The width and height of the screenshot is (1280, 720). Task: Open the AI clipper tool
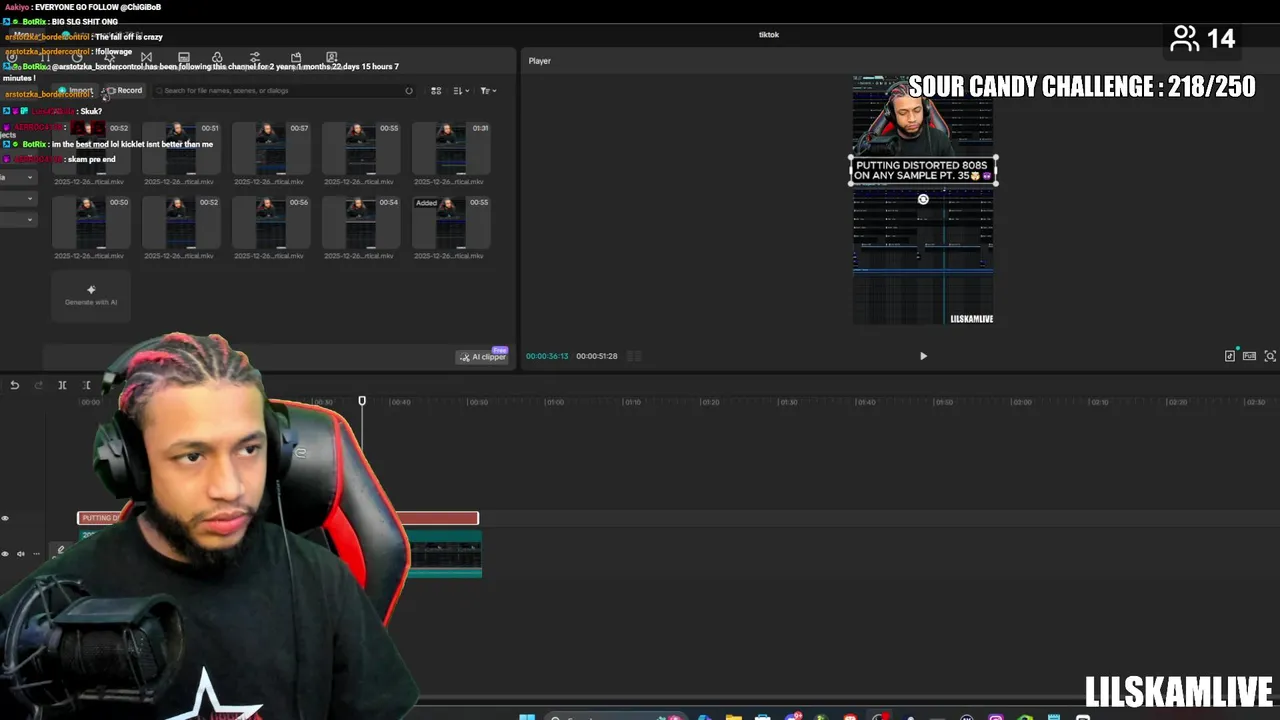(x=483, y=356)
